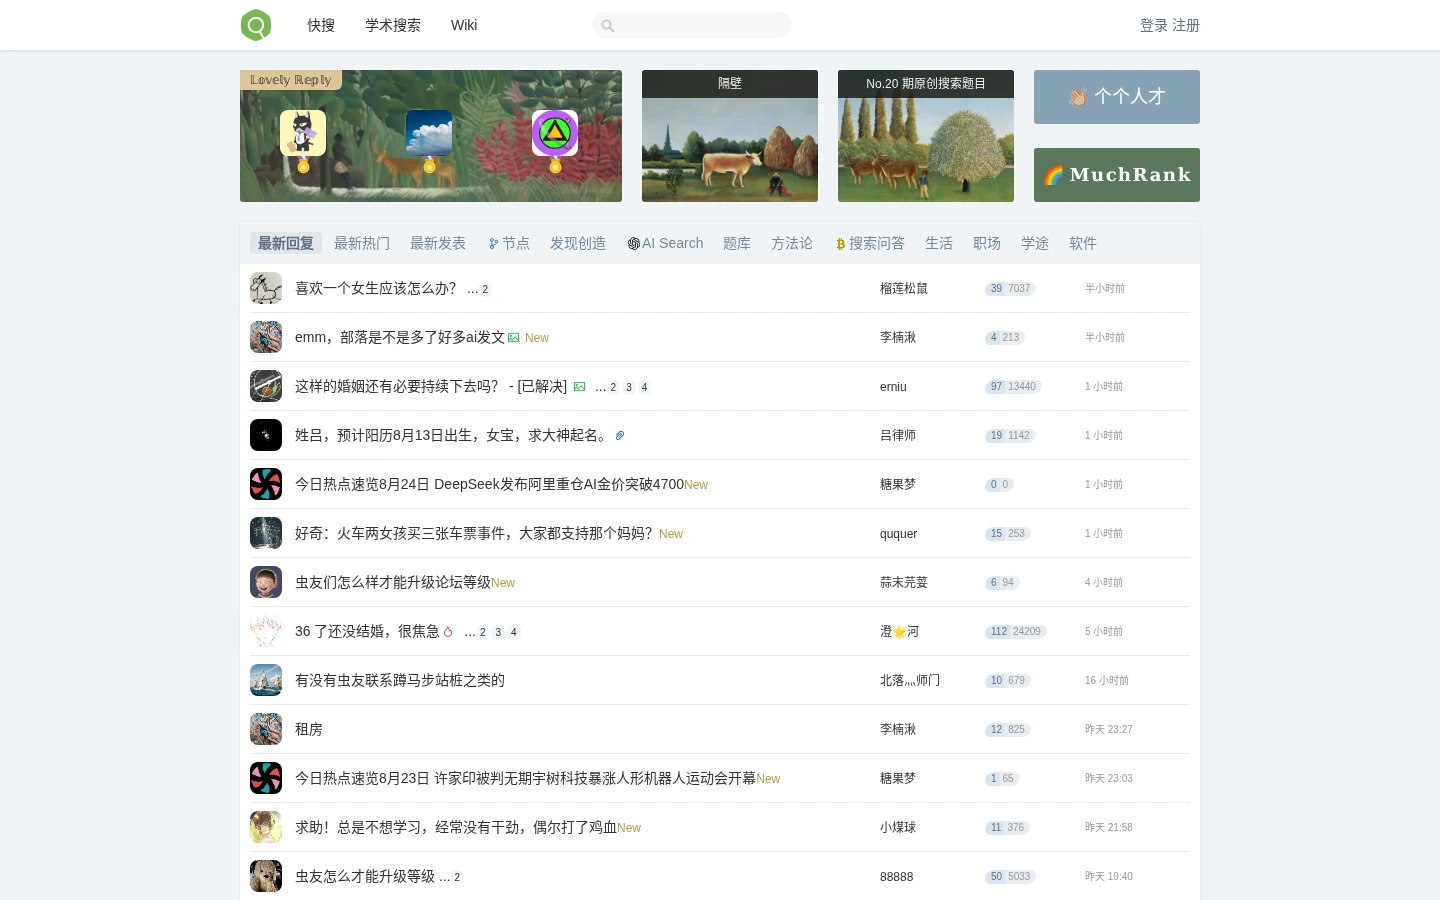
Task: Open author profile 小煤球
Action: [898, 827]
